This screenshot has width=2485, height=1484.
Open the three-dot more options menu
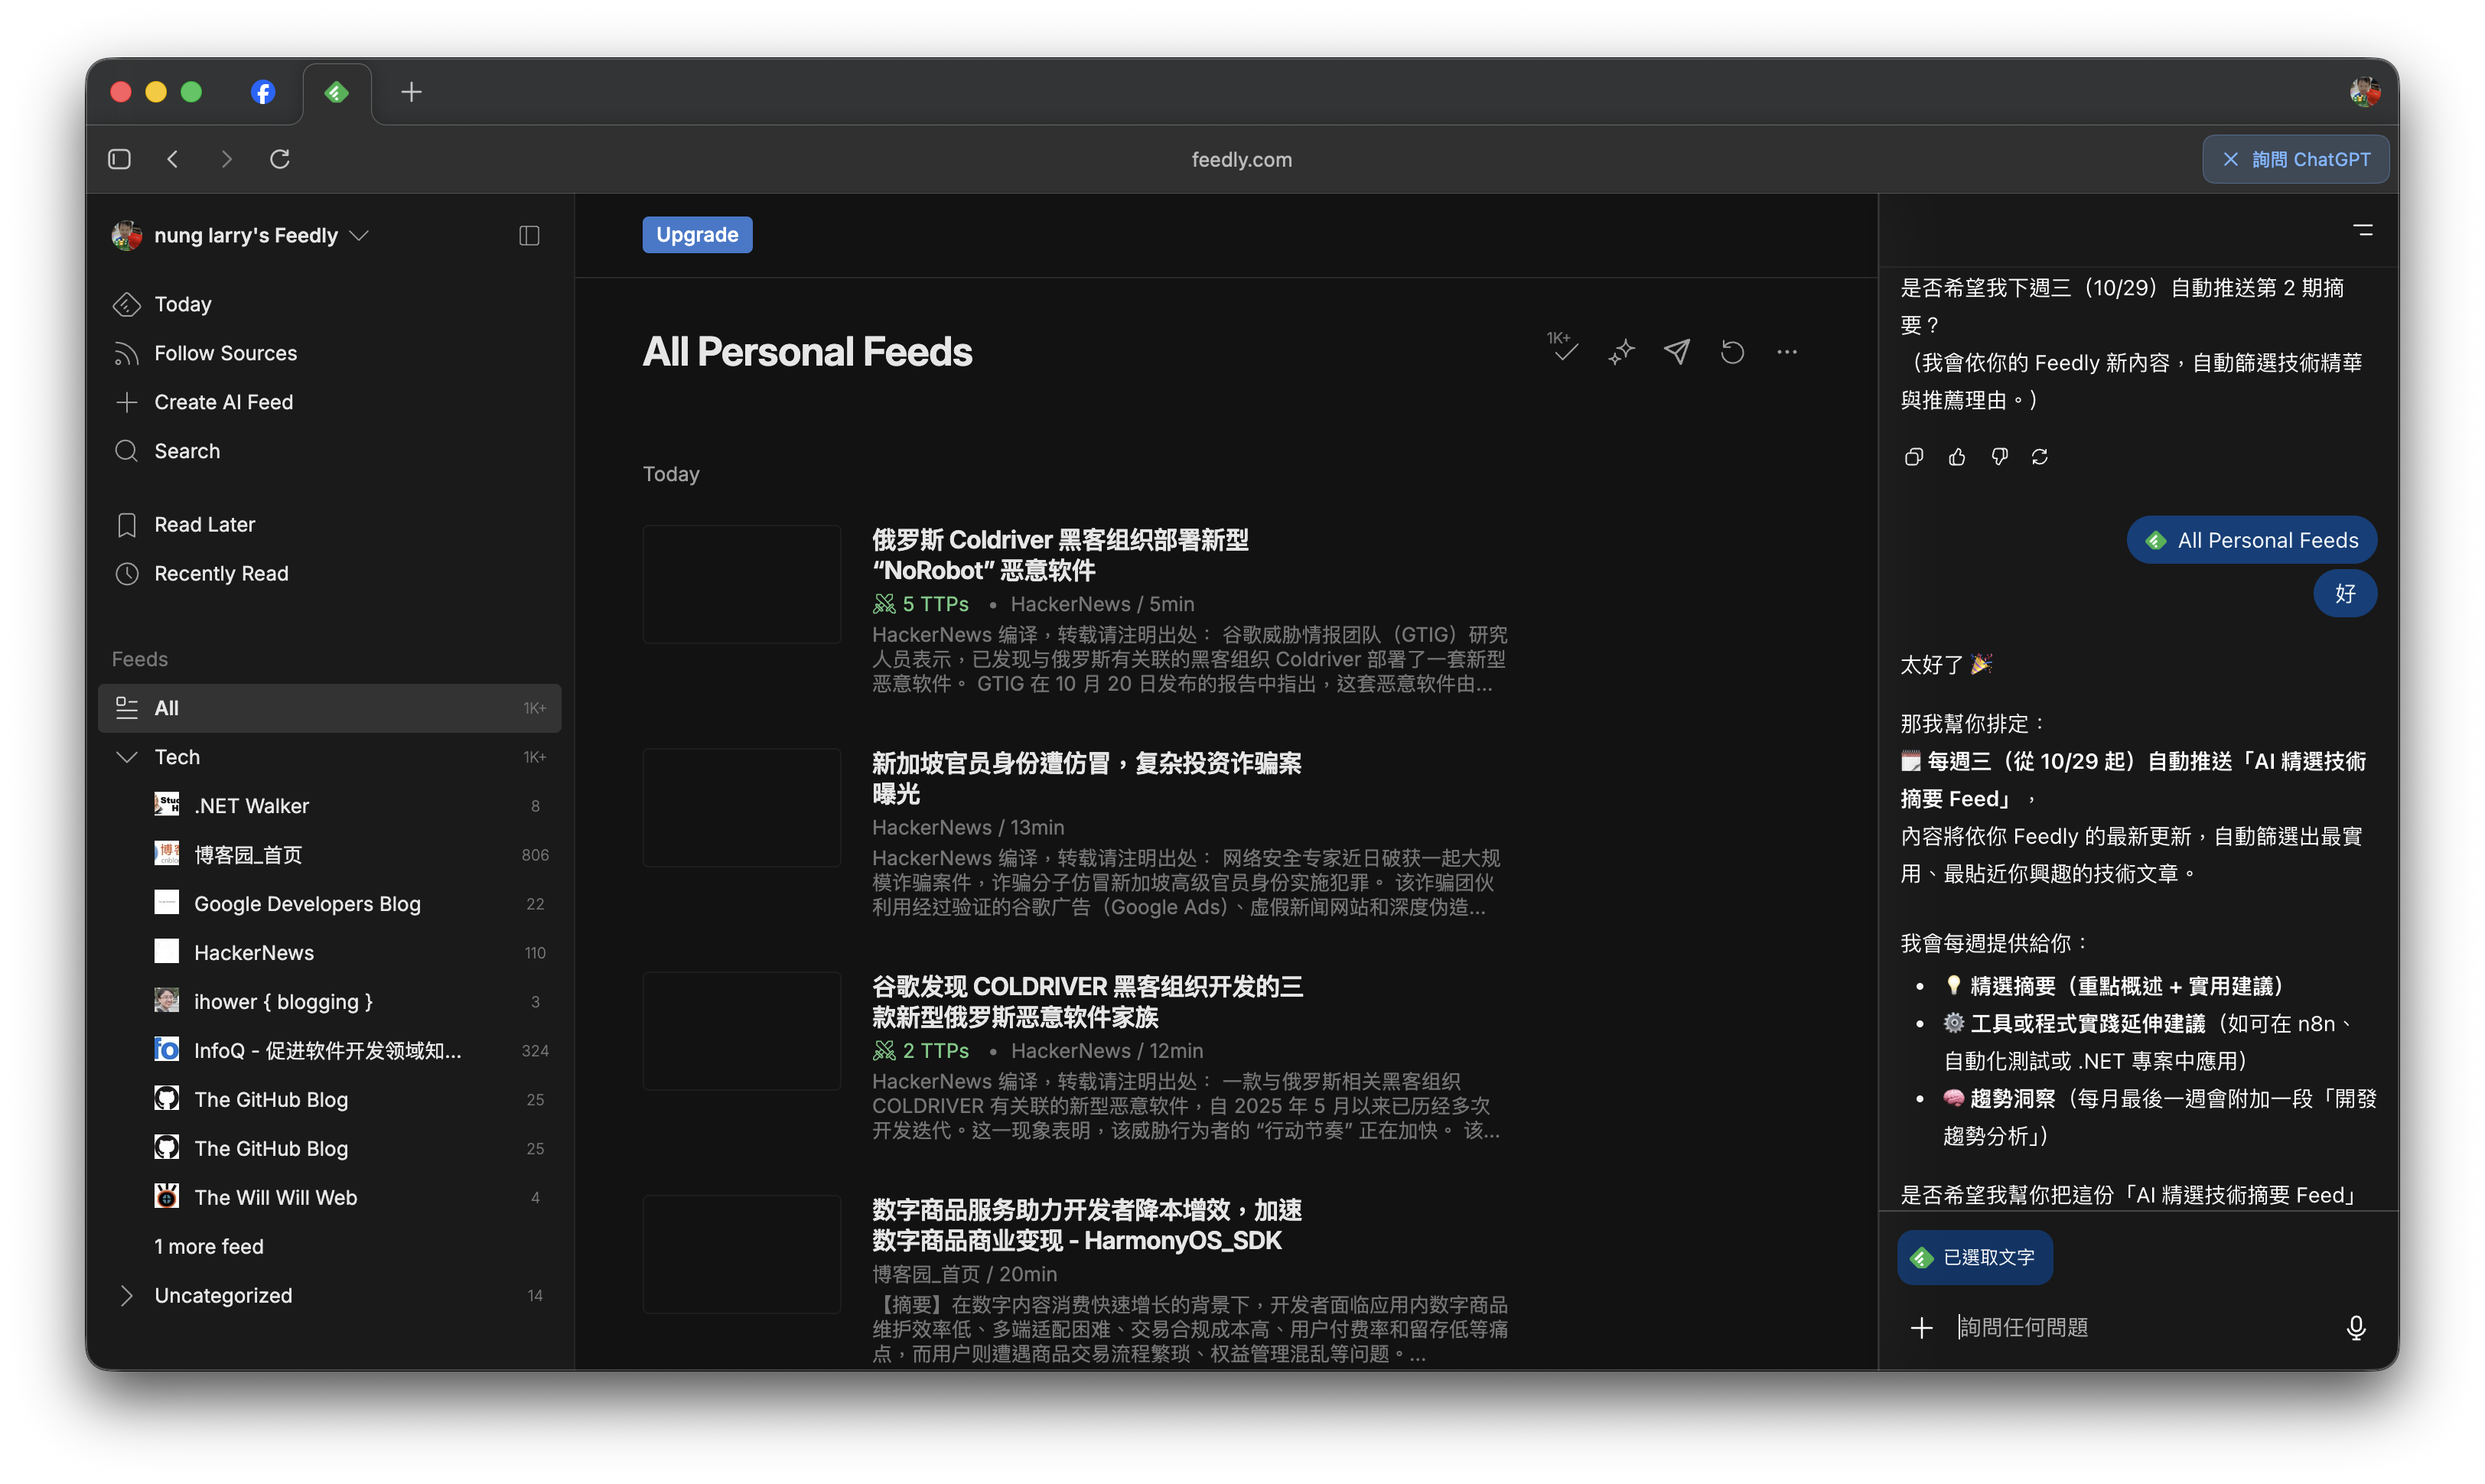click(x=1787, y=352)
